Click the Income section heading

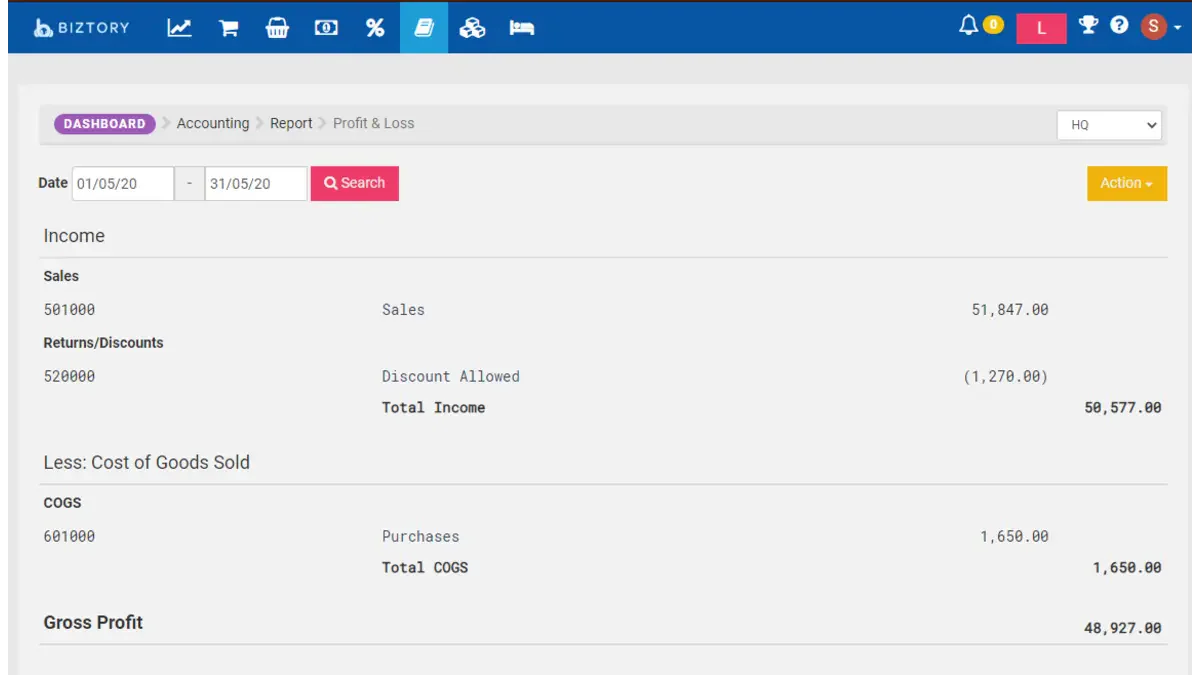[x=74, y=236]
